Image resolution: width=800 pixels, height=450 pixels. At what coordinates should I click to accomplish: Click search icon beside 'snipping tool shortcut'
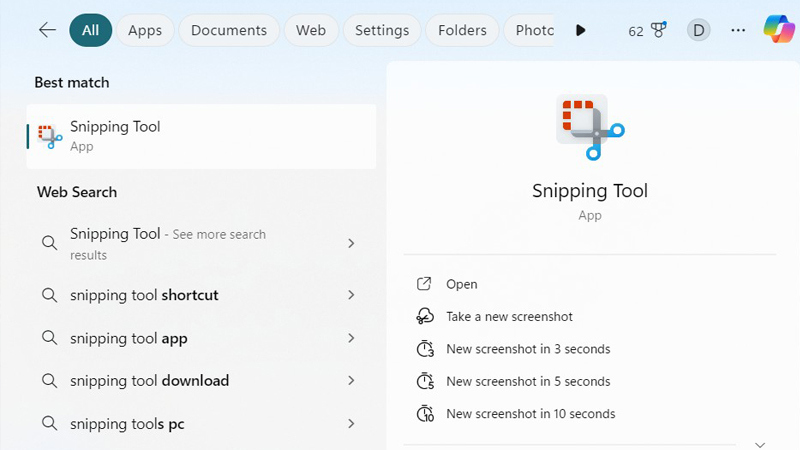click(x=49, y=295)
